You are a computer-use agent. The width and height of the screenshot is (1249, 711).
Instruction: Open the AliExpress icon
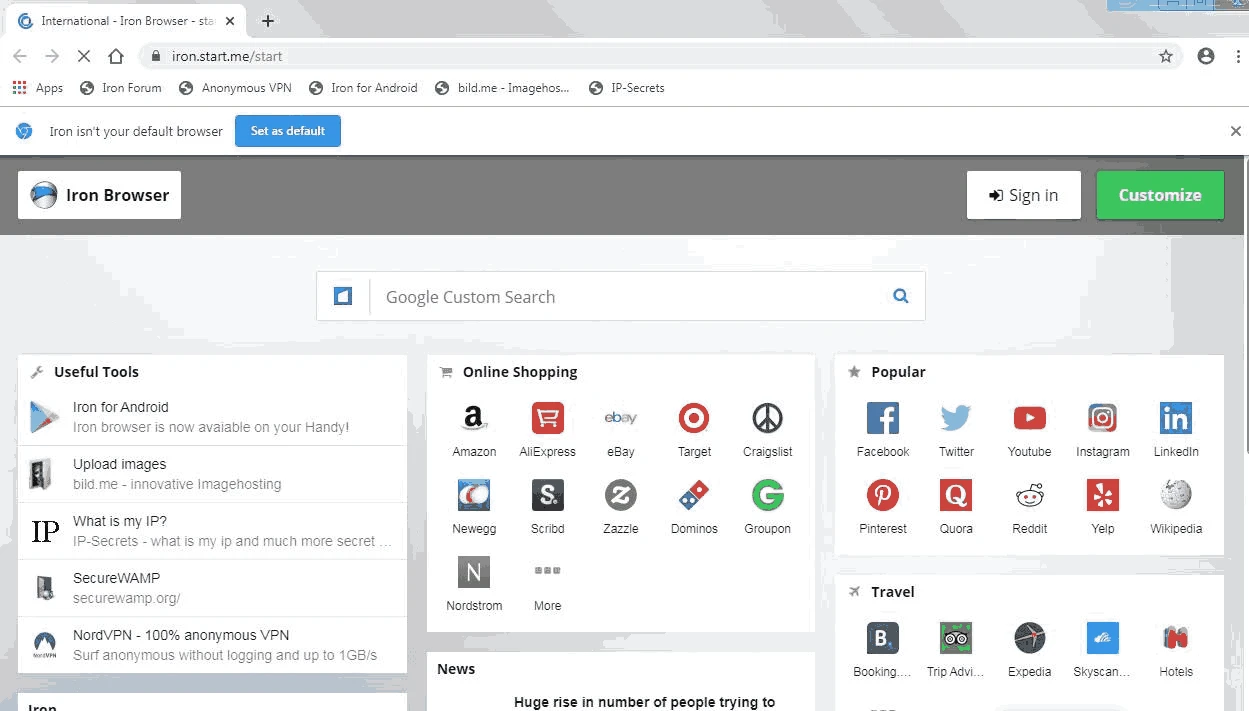(x=547, y=418)
